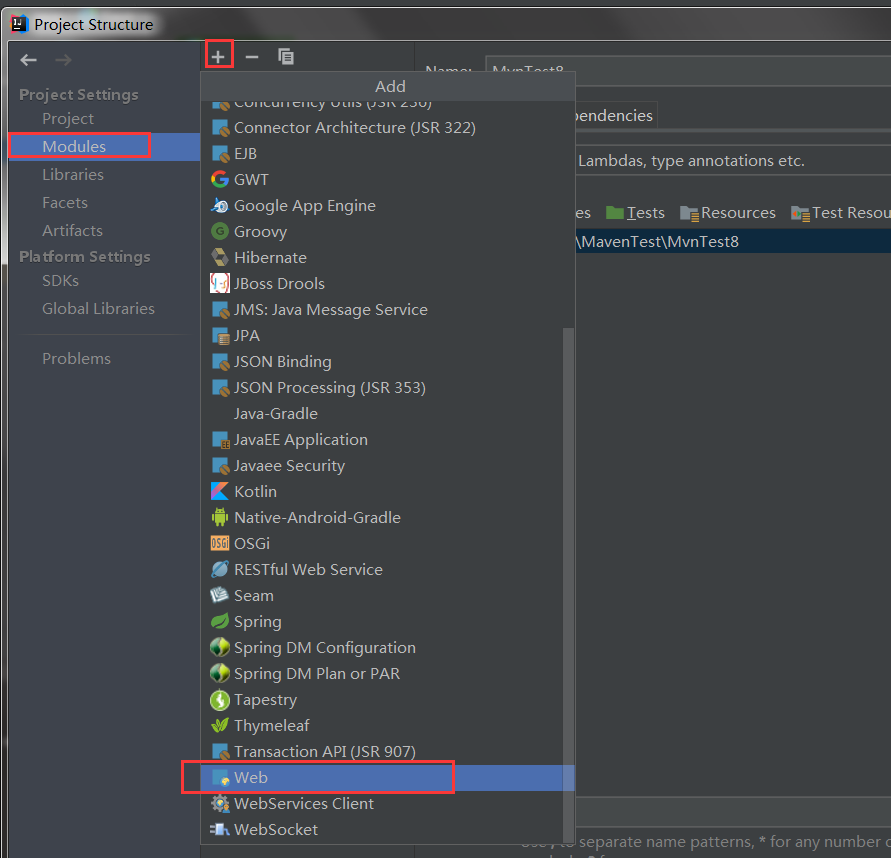Choose Transaction API (JSR 907)
This screenshot has width=891, height=858.
tap(382, 751)
